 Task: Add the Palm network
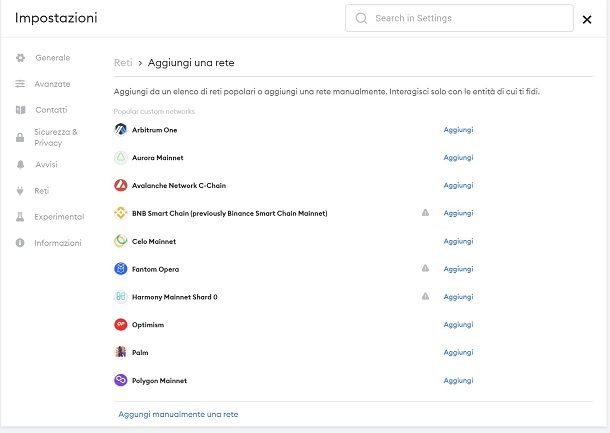coord(458,352)
